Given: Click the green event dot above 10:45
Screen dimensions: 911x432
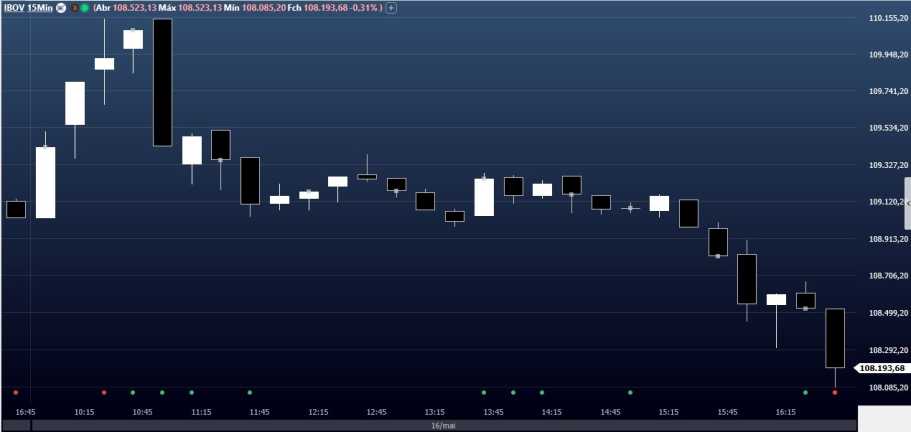Looking at the screenshot, I should 133,392.
